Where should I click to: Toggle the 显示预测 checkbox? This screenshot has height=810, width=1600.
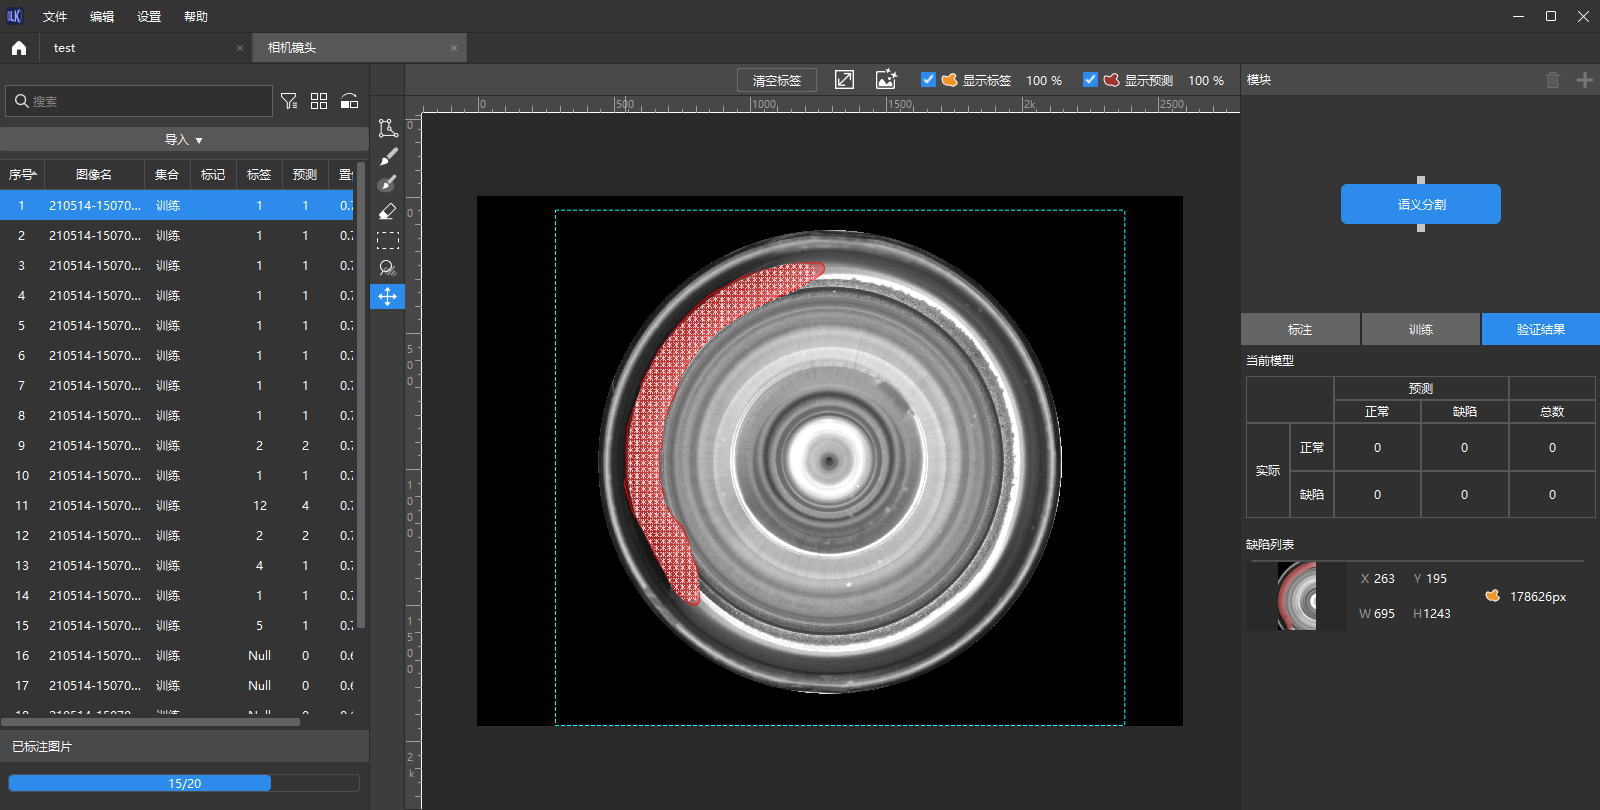click(x=1090, y=80)
